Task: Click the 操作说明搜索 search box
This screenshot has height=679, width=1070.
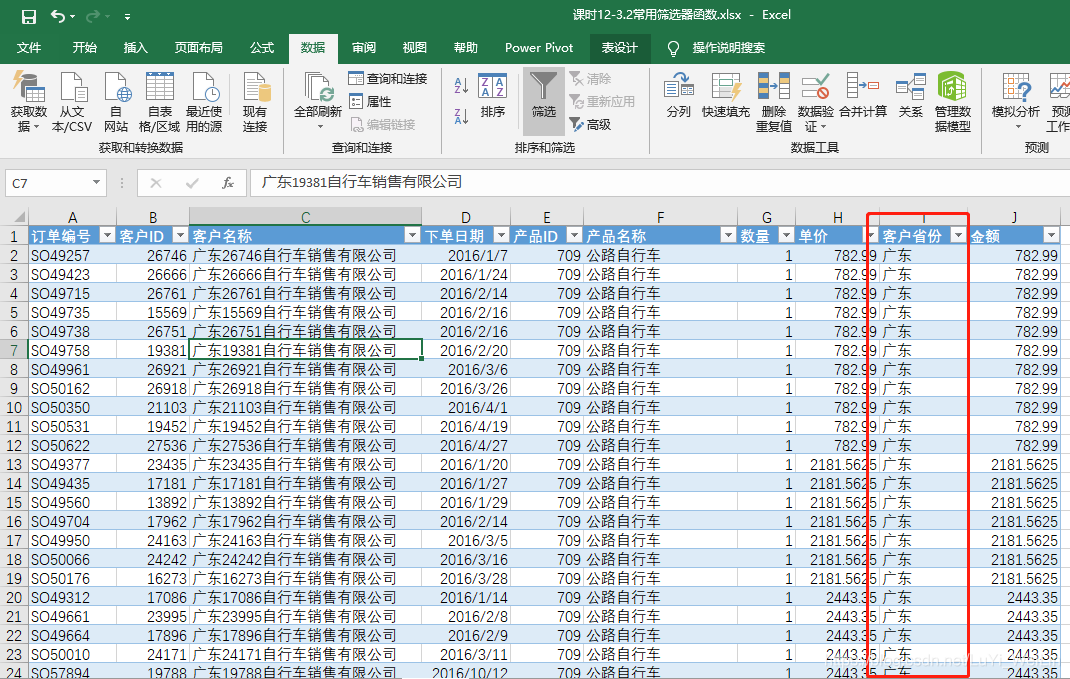Action: (x=728, y=48)
